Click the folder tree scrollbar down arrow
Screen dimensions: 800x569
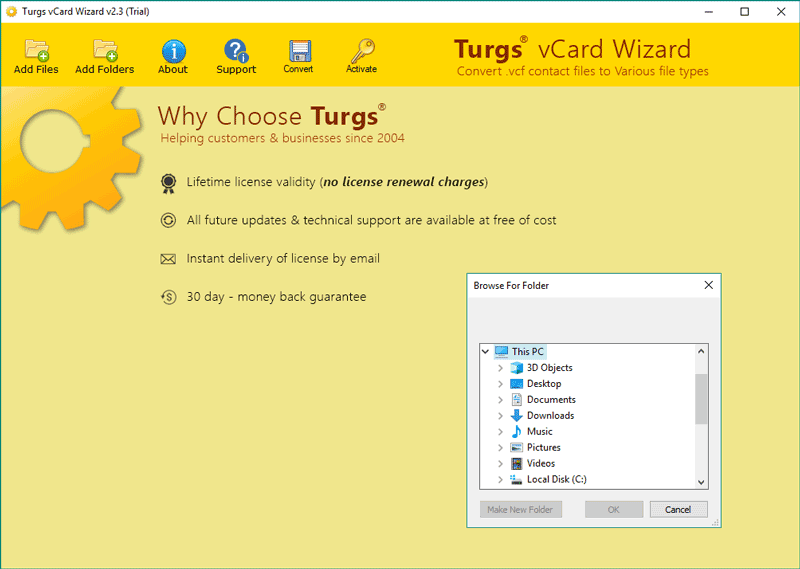coord(701,482)
